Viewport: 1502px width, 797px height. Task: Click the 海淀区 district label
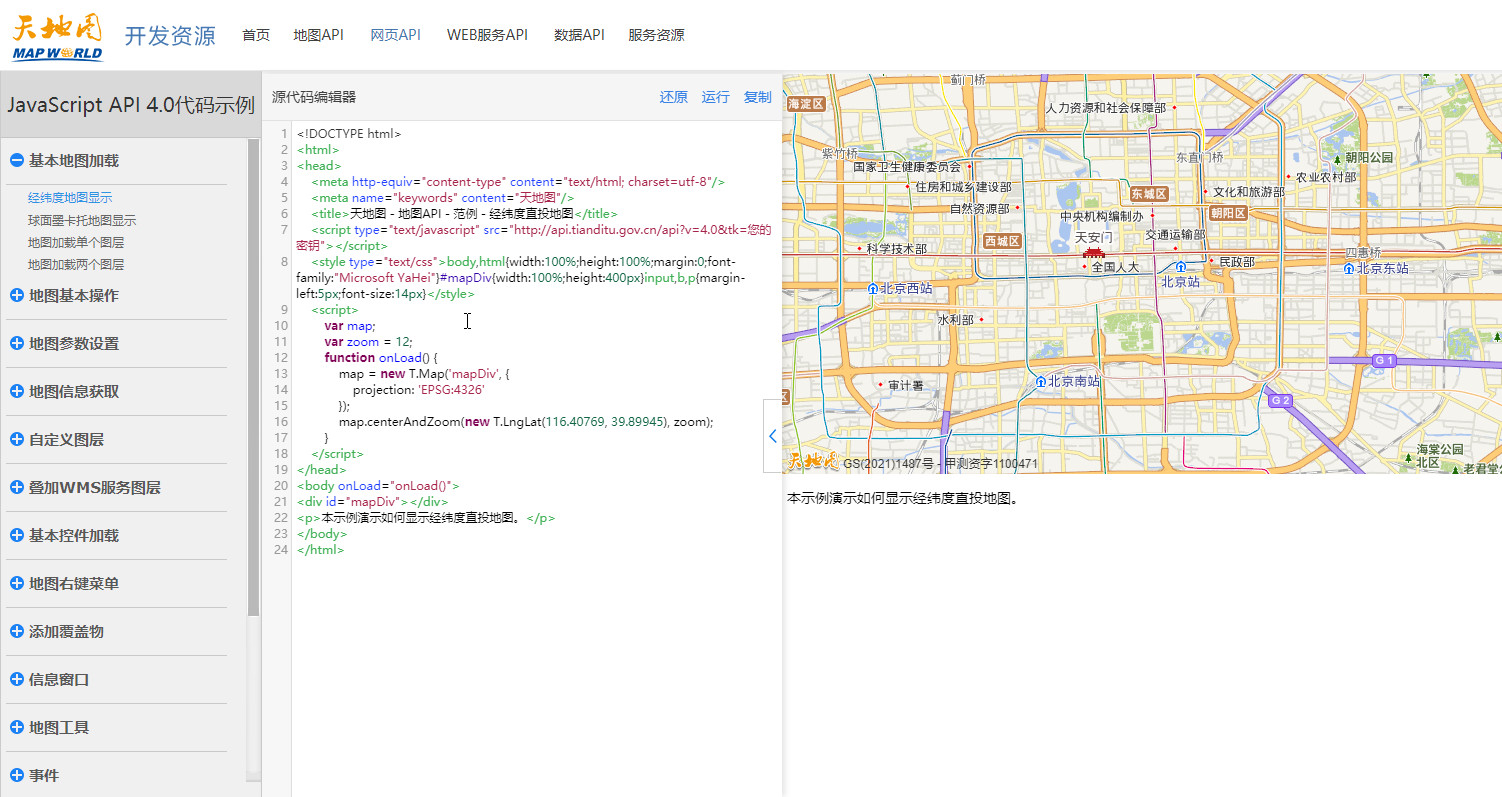805,103
